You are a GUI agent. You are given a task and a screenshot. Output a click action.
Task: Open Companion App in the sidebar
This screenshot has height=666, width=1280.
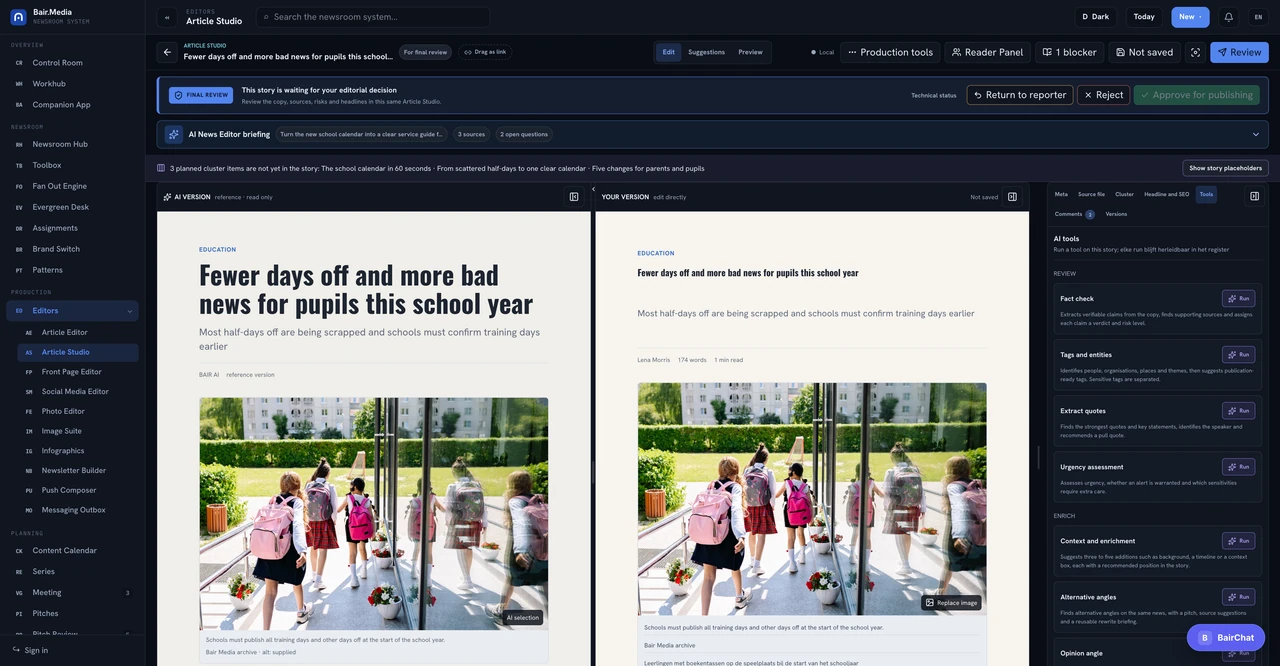pos(70,105)
